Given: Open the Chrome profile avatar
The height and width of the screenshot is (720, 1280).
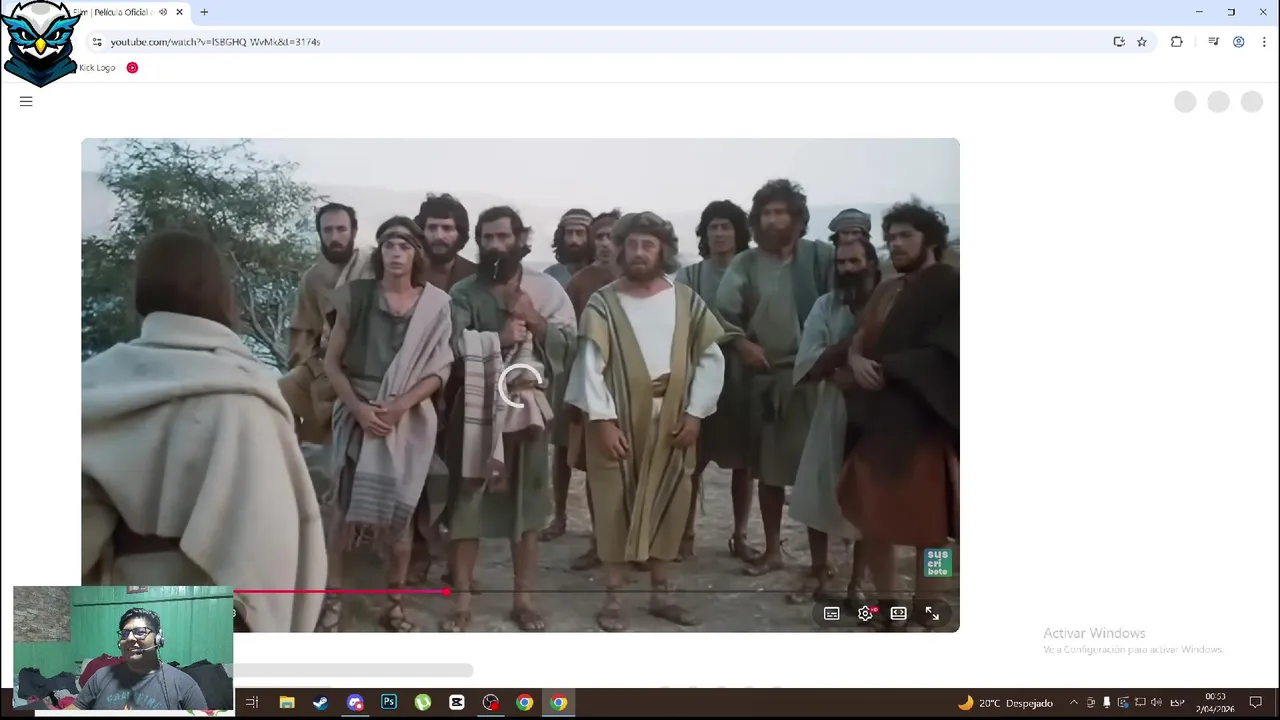Looking at the screenshot, I should click(1238, 42).
